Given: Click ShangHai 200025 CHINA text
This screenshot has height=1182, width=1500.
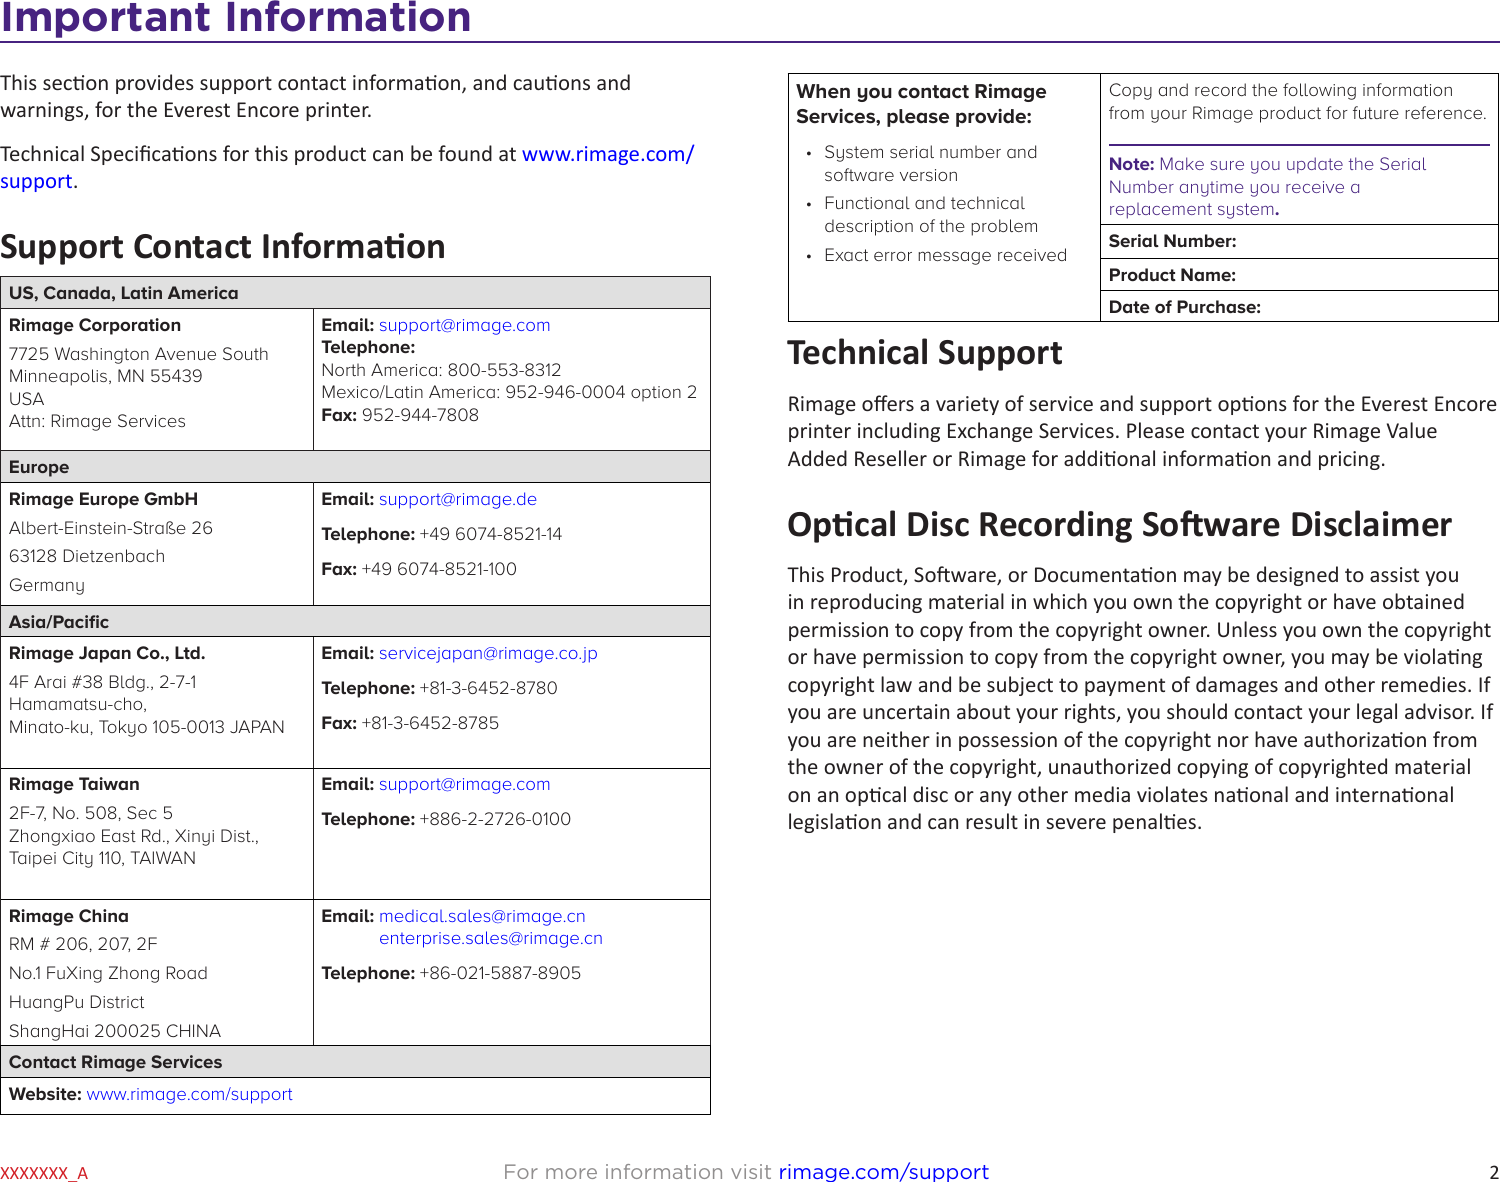Looking at the screenshot, I should [115, 1031].
